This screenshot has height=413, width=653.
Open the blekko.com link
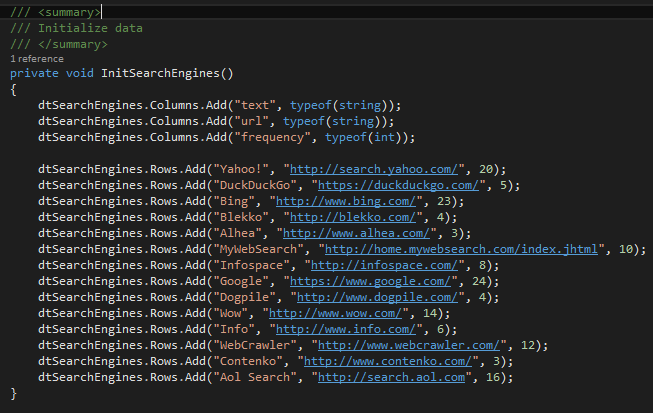[353, 217]
